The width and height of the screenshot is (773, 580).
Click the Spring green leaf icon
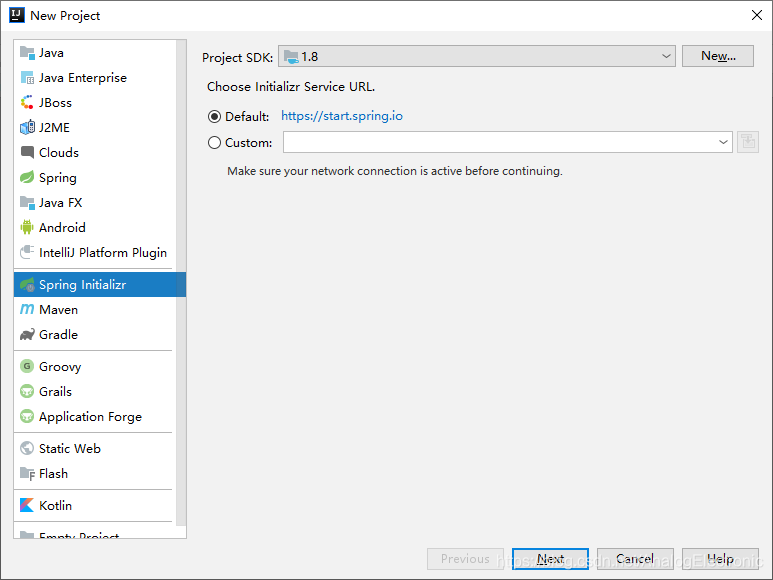(x=27, y=177)
